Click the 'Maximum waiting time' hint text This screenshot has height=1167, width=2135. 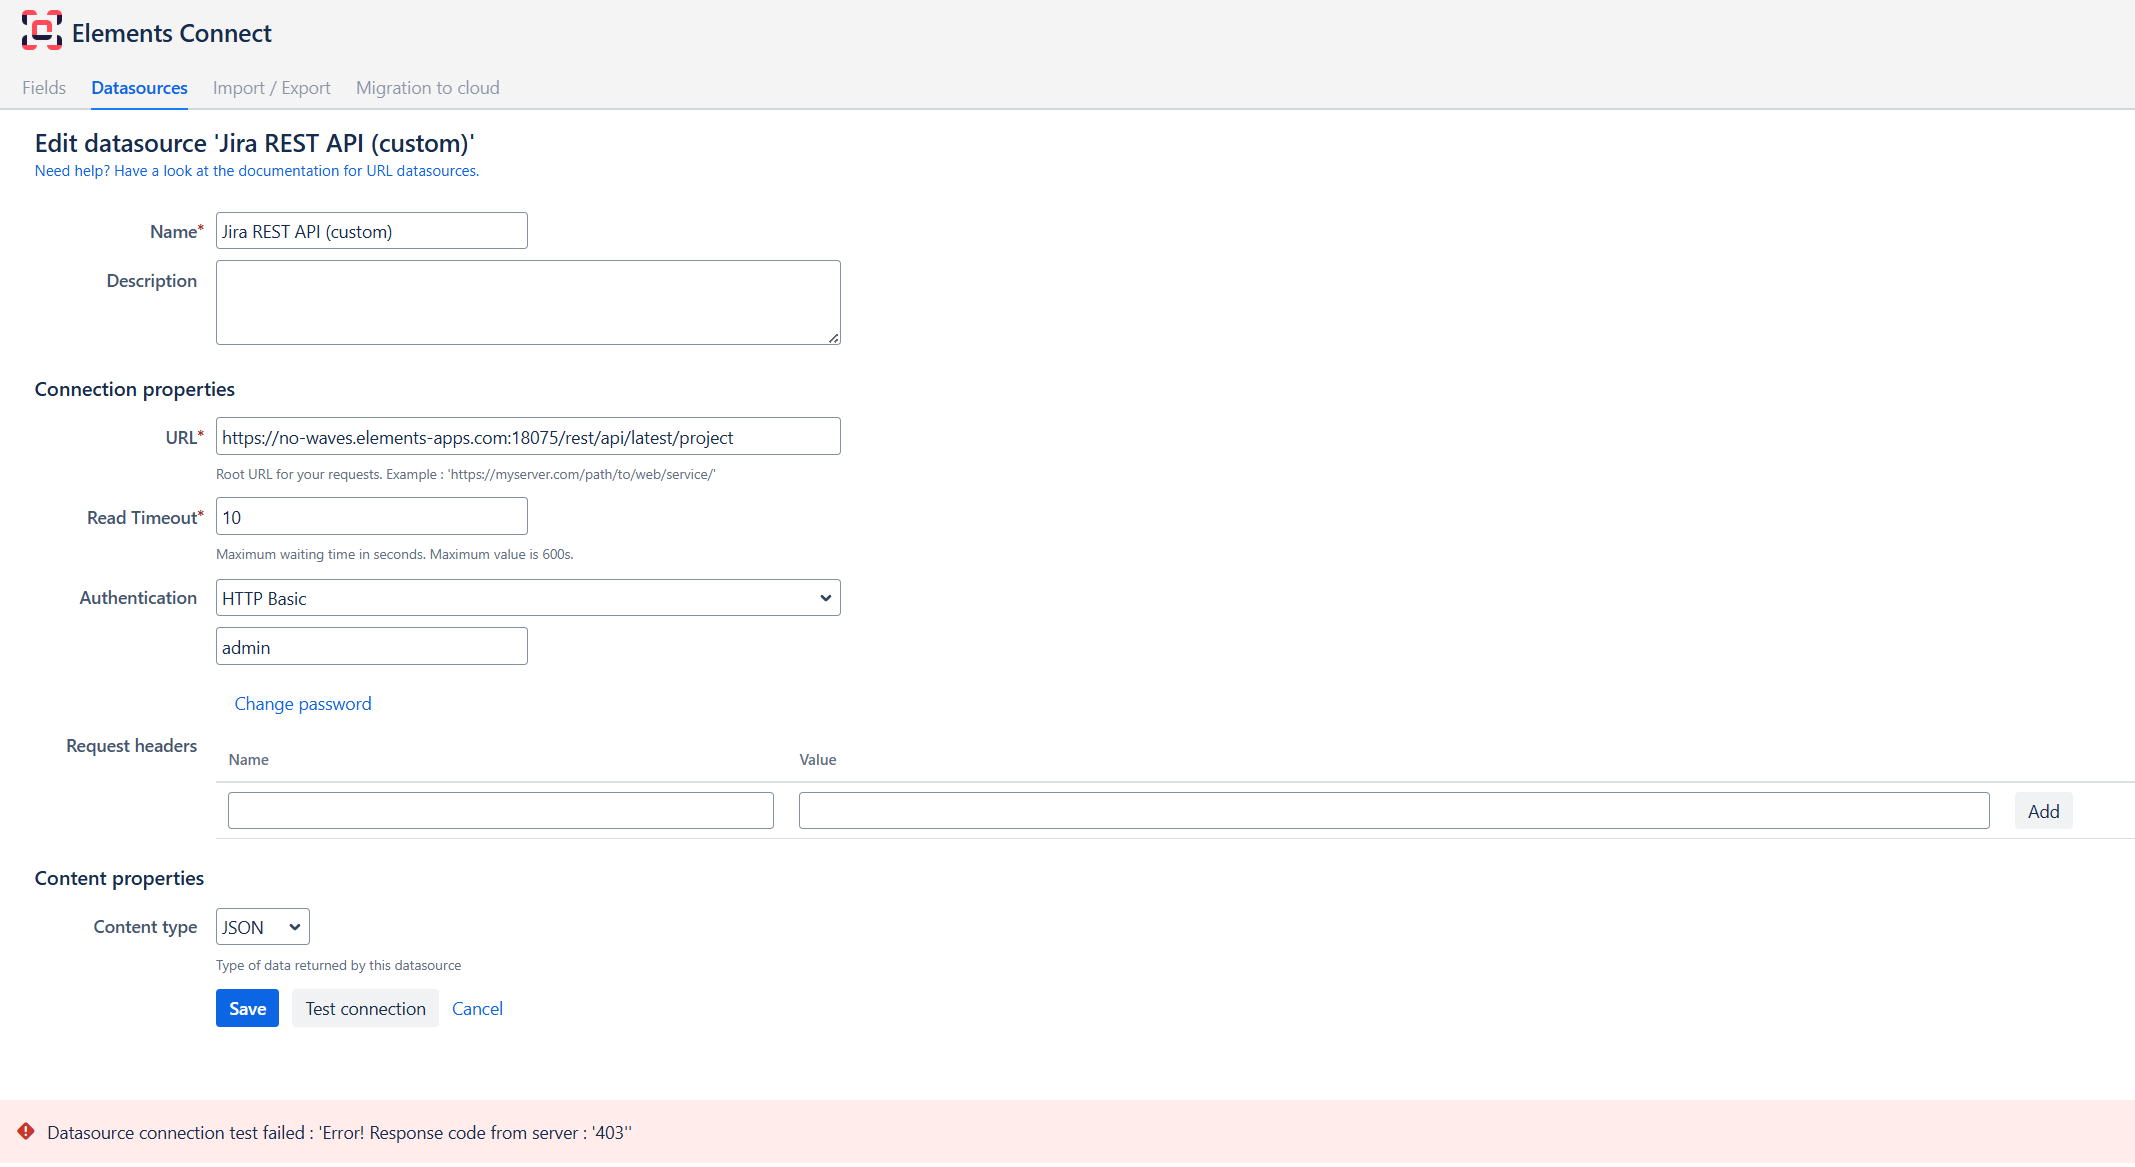tap(395, 554)
